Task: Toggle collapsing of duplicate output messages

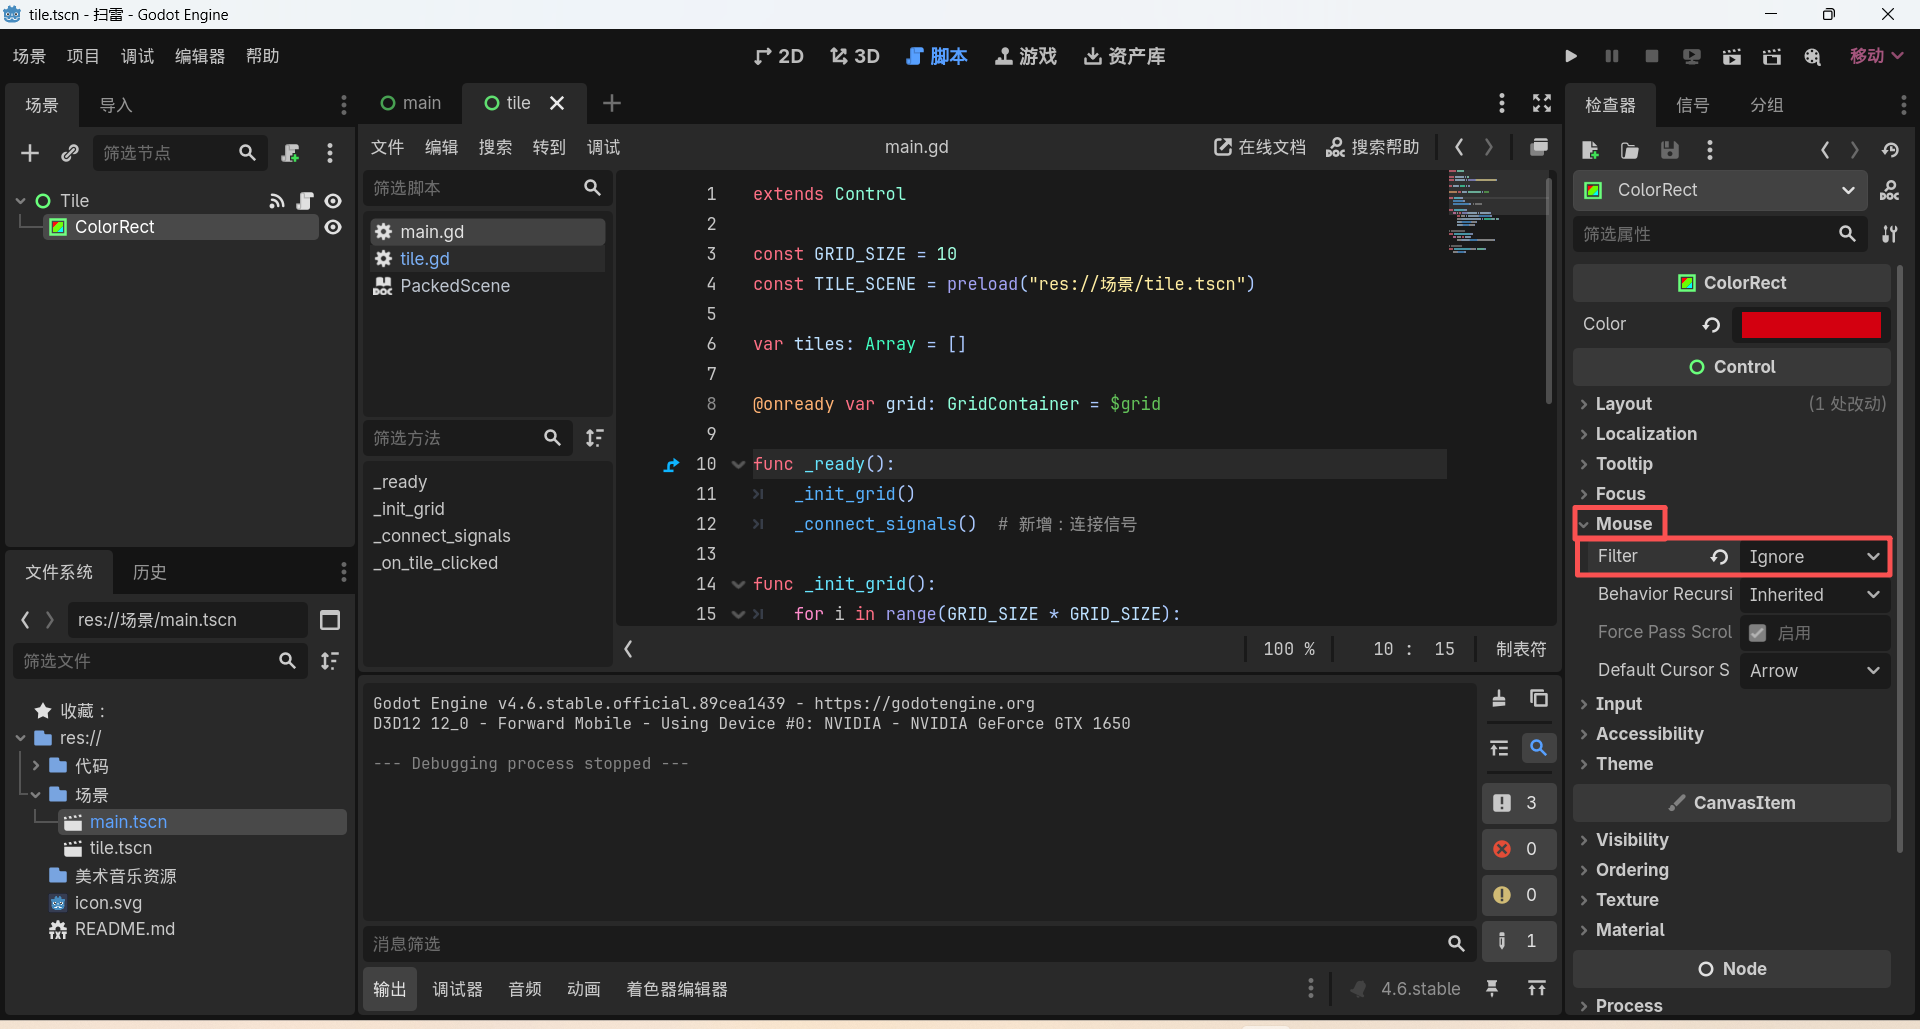Action: click(x=1499, y=748)
